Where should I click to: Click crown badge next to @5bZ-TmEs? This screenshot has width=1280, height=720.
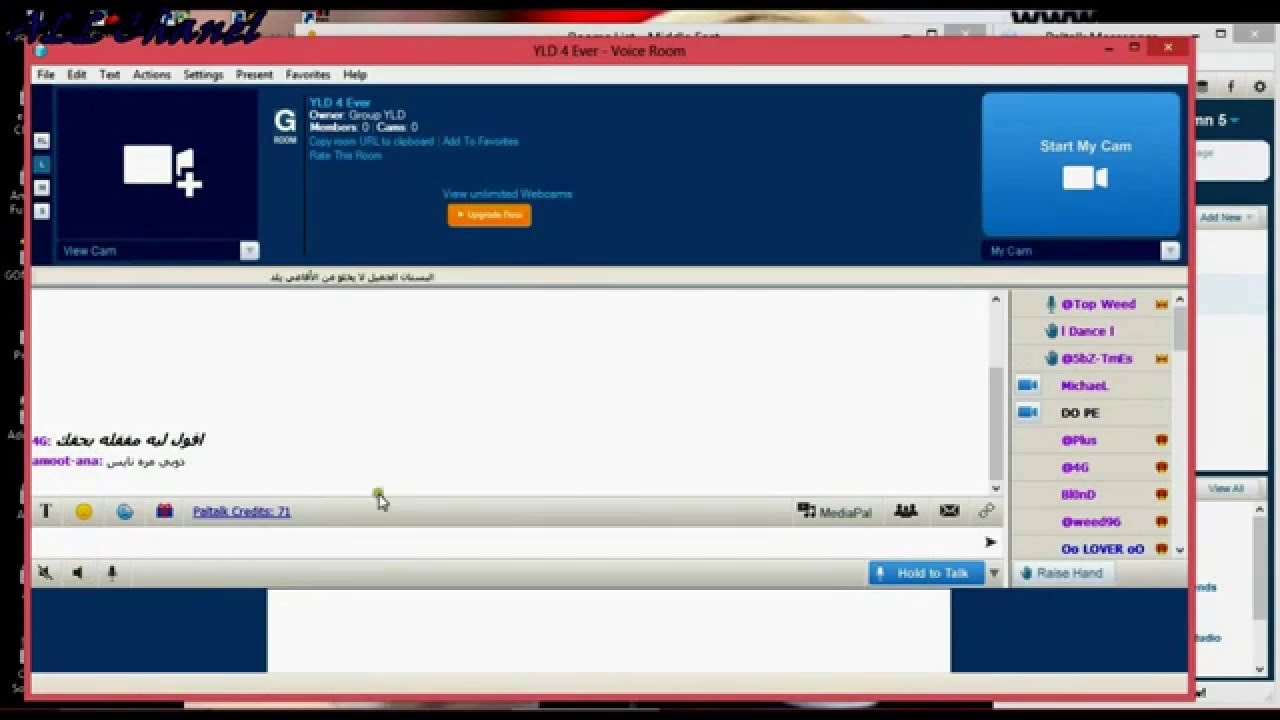point(1162,358)
